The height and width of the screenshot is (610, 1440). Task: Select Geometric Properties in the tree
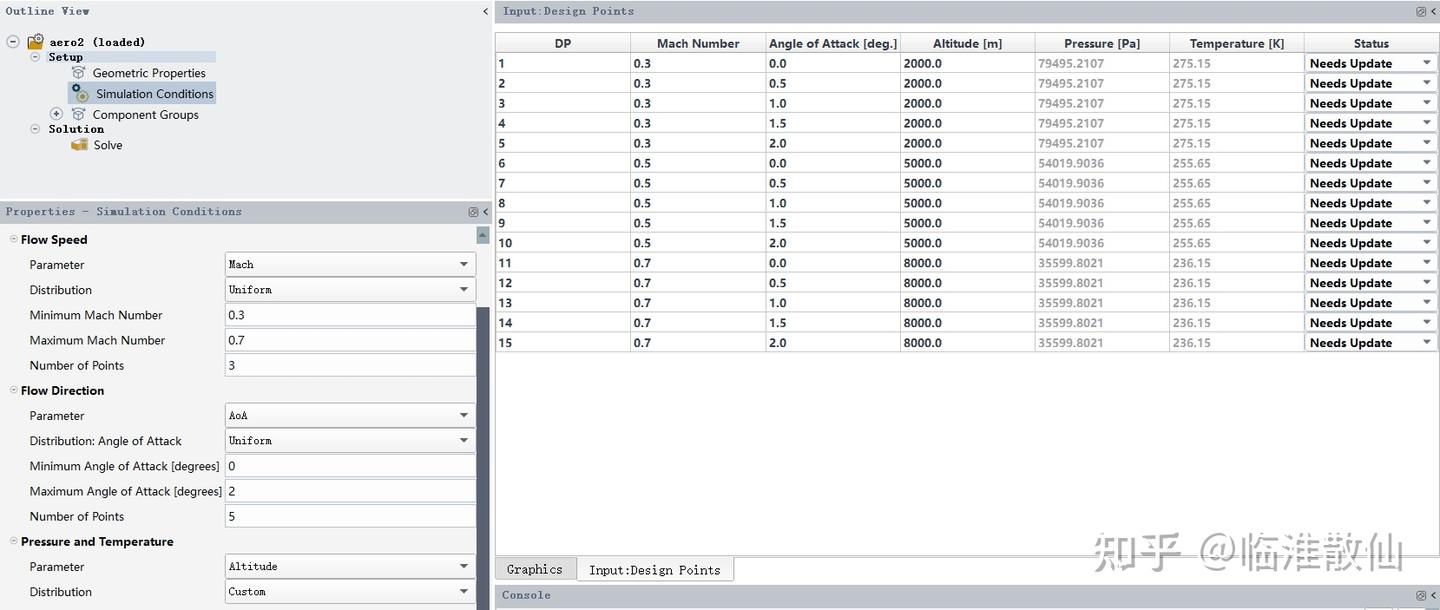(149, 73)
